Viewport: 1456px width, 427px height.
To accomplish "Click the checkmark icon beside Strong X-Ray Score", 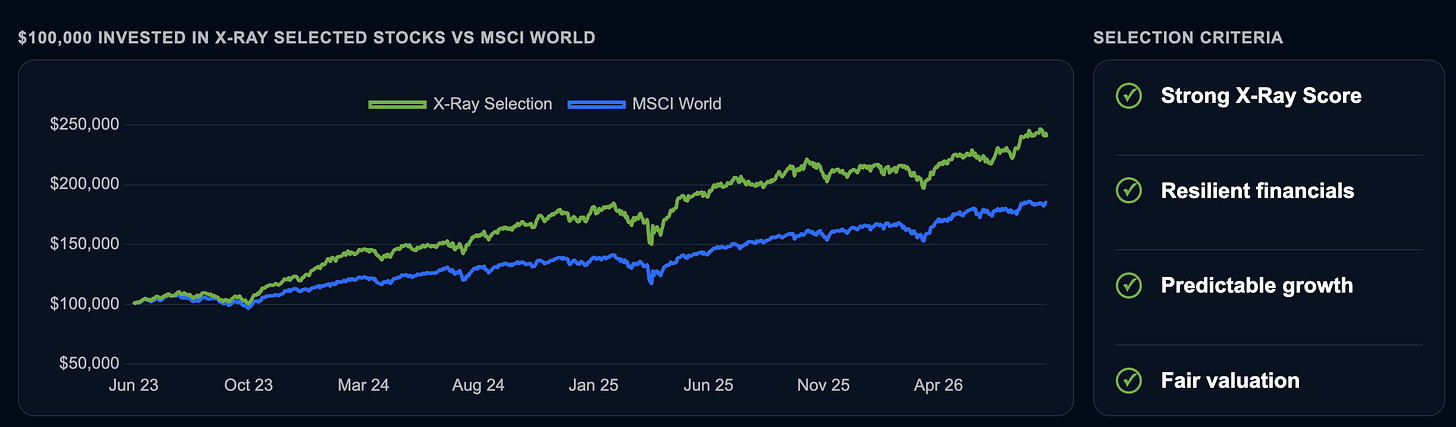I will [1128, 96].
